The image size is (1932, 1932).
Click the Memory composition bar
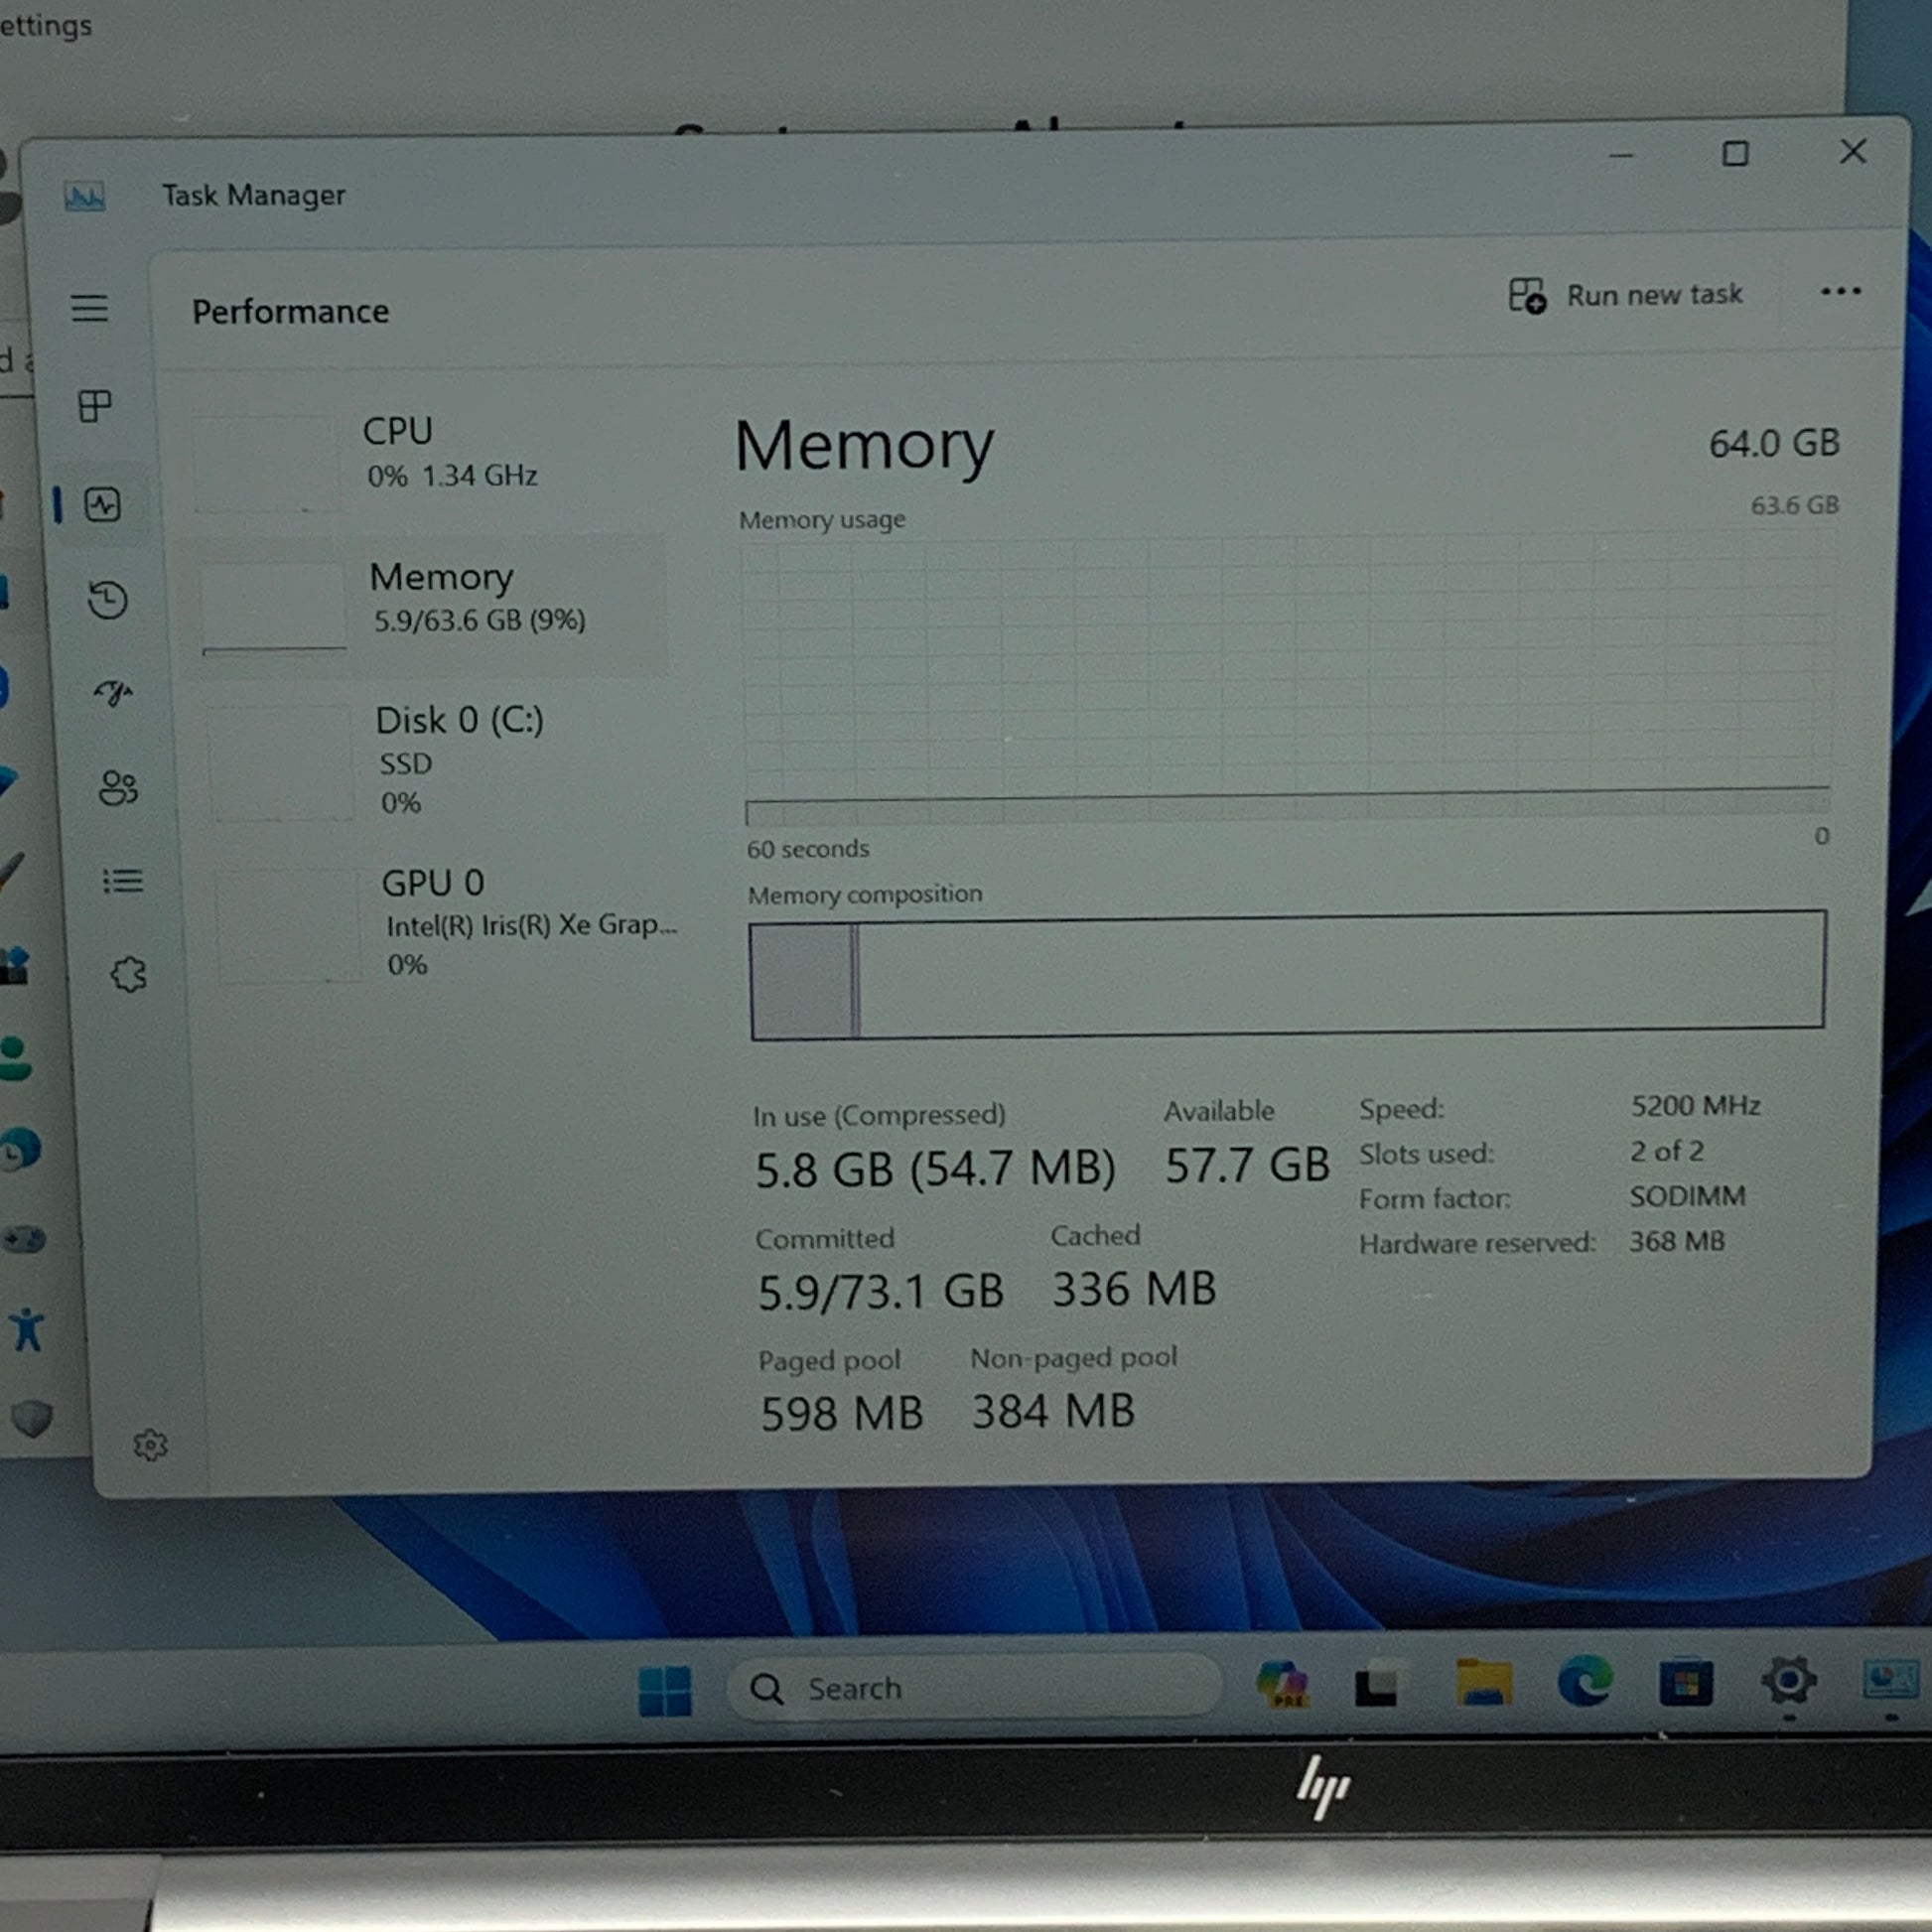[1287, 974]
